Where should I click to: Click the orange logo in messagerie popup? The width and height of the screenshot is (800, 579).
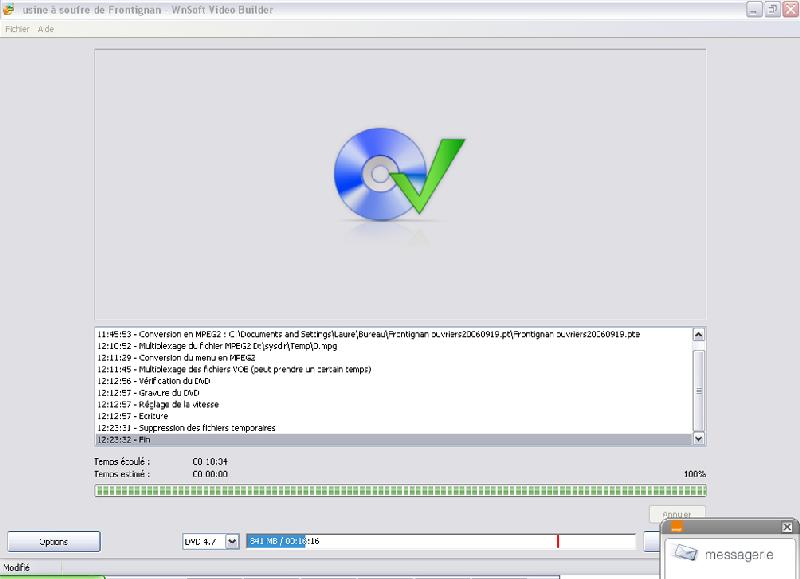[x=677, y=527]
